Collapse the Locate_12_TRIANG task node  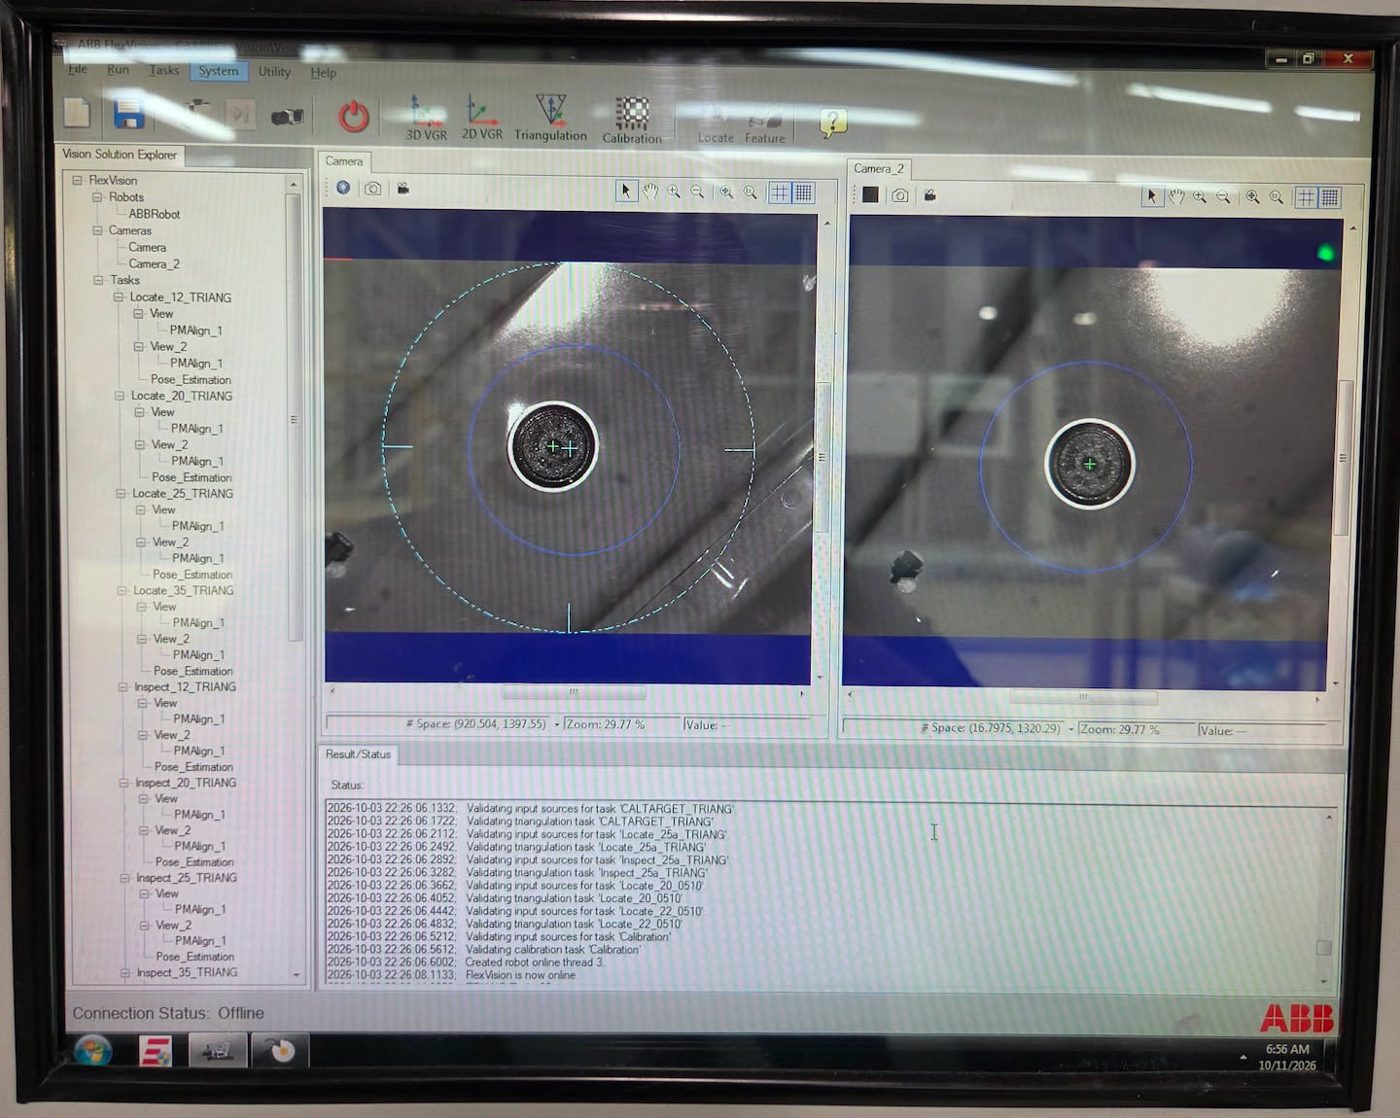pyautogui.click(x=118, y=297)
